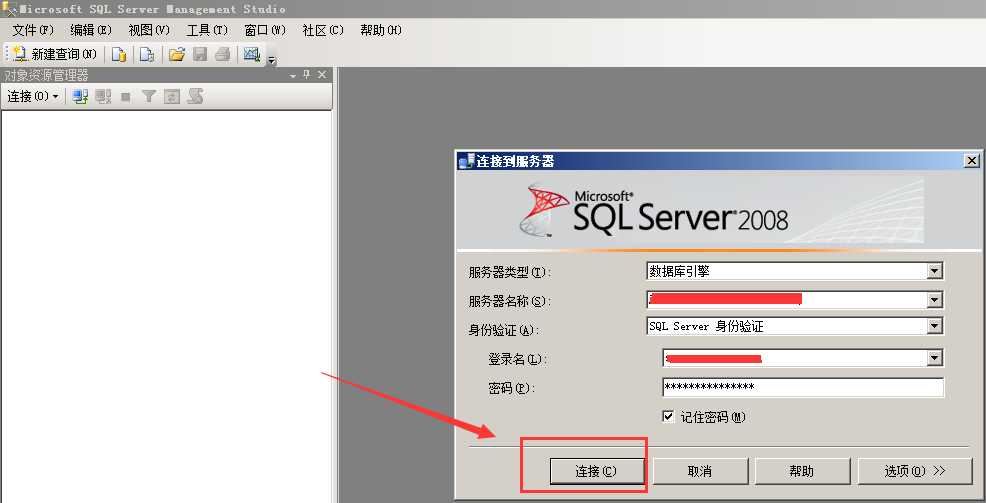This screenshot has width=986, height=503.
Task: Close the 连接到服务器 dialog
Action: [972, 161]
